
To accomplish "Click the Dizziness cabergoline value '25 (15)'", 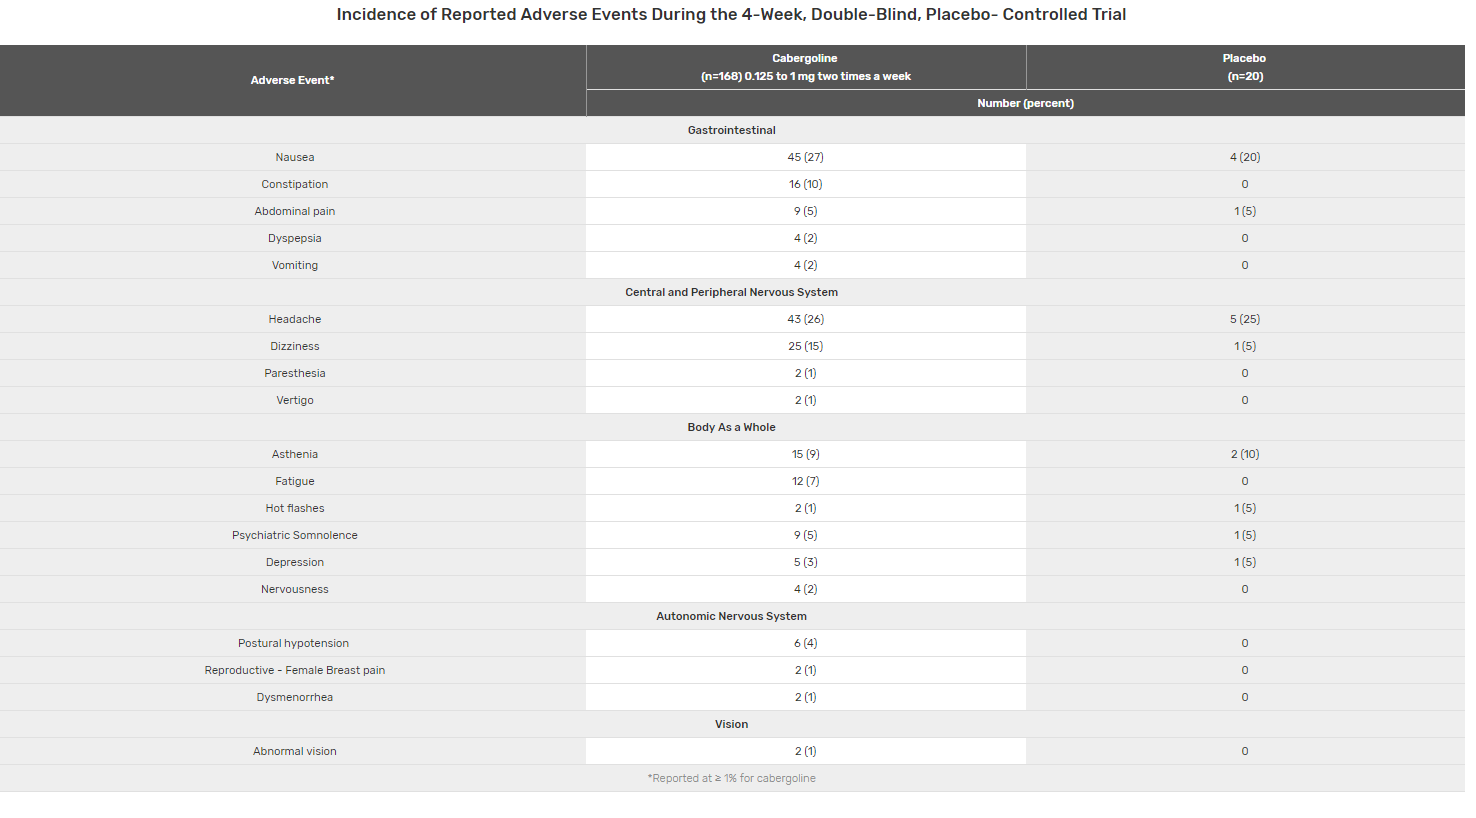I will [806, 346].
